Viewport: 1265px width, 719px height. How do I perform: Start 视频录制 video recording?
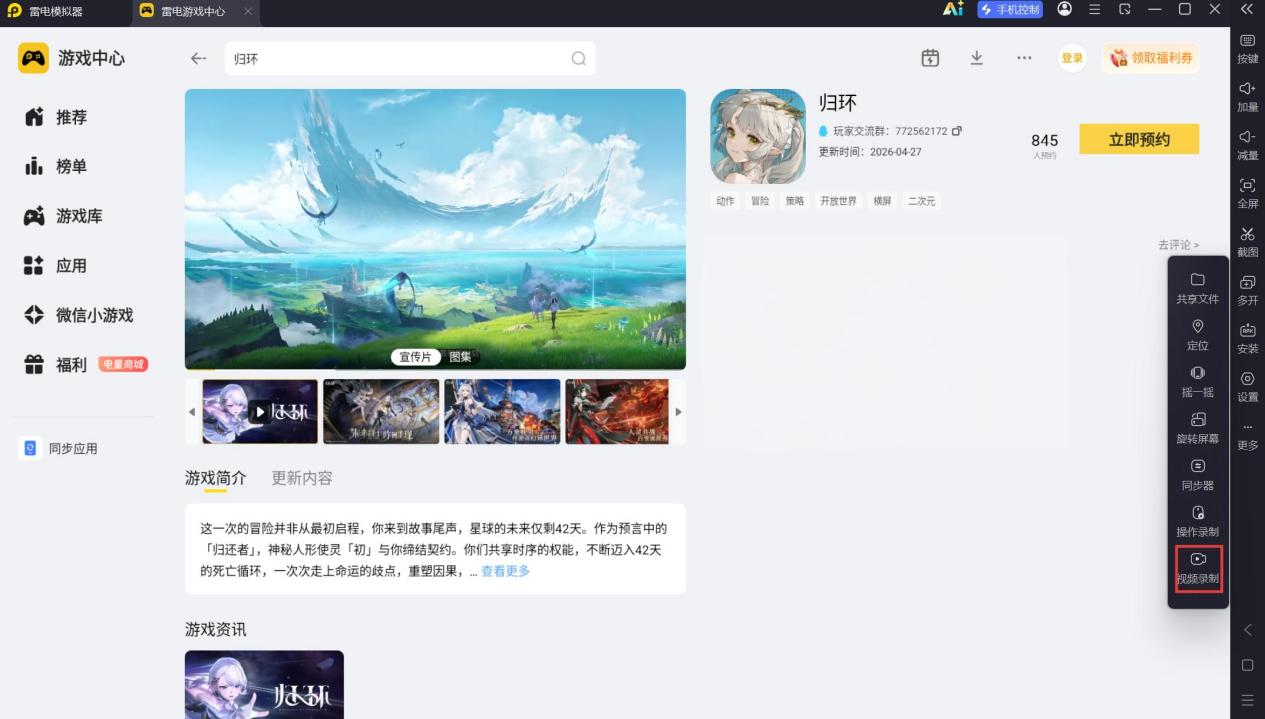[1198, 568]
